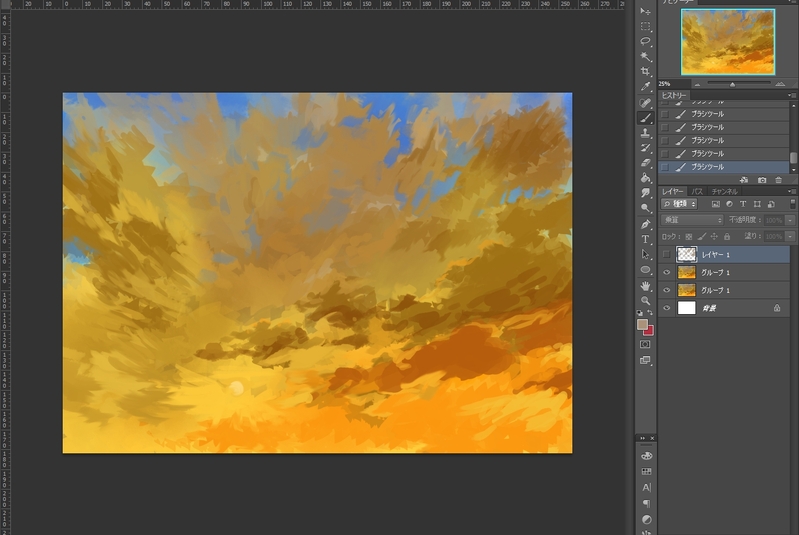Open the Layers panel flyout menu
Viewport: 799px width, 535px height.
[792, 192]
